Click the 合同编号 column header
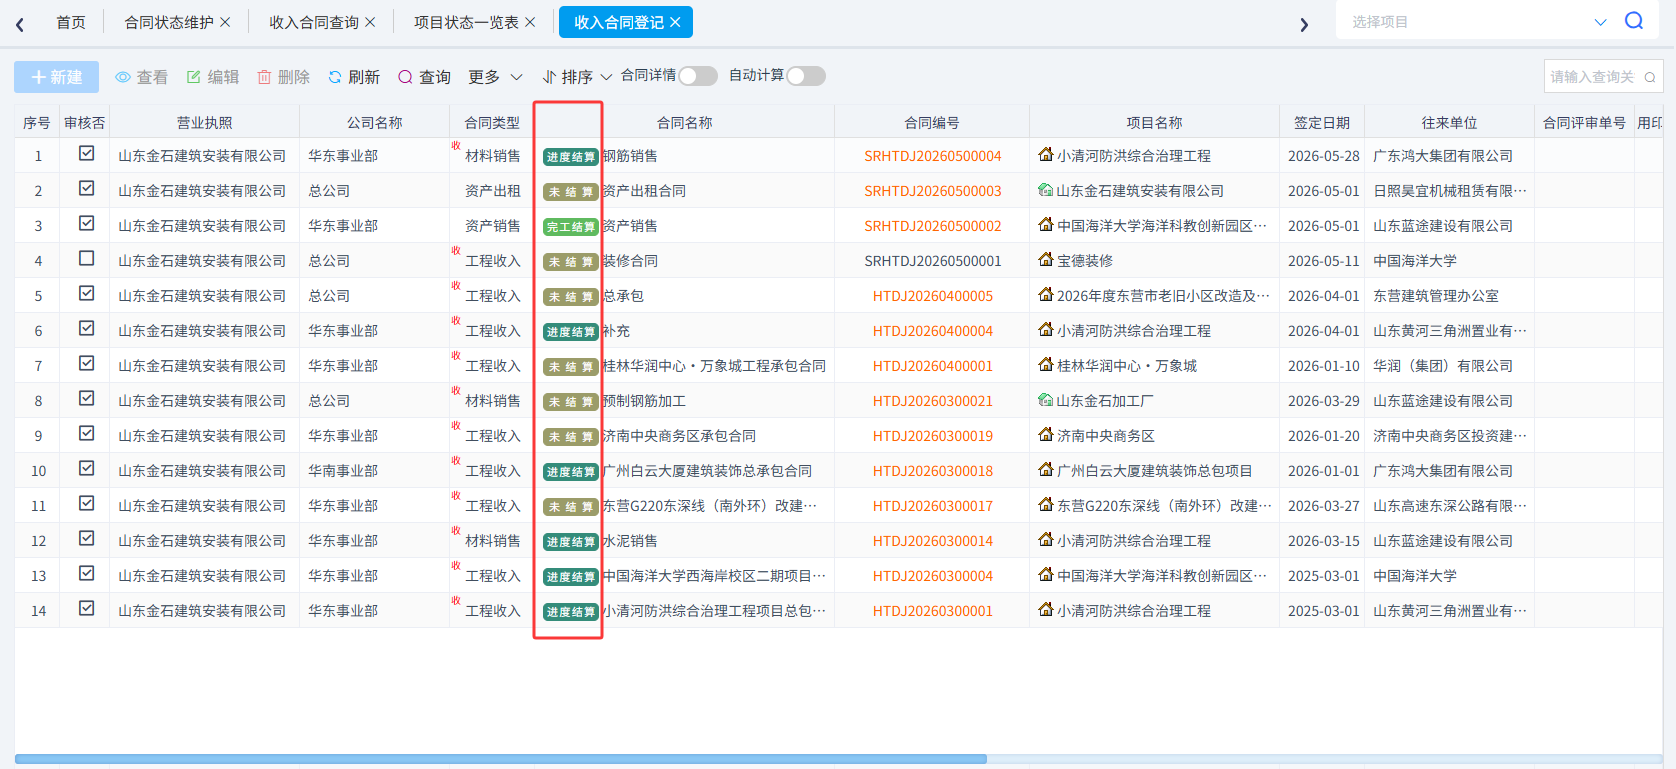 tap(932, 123)
